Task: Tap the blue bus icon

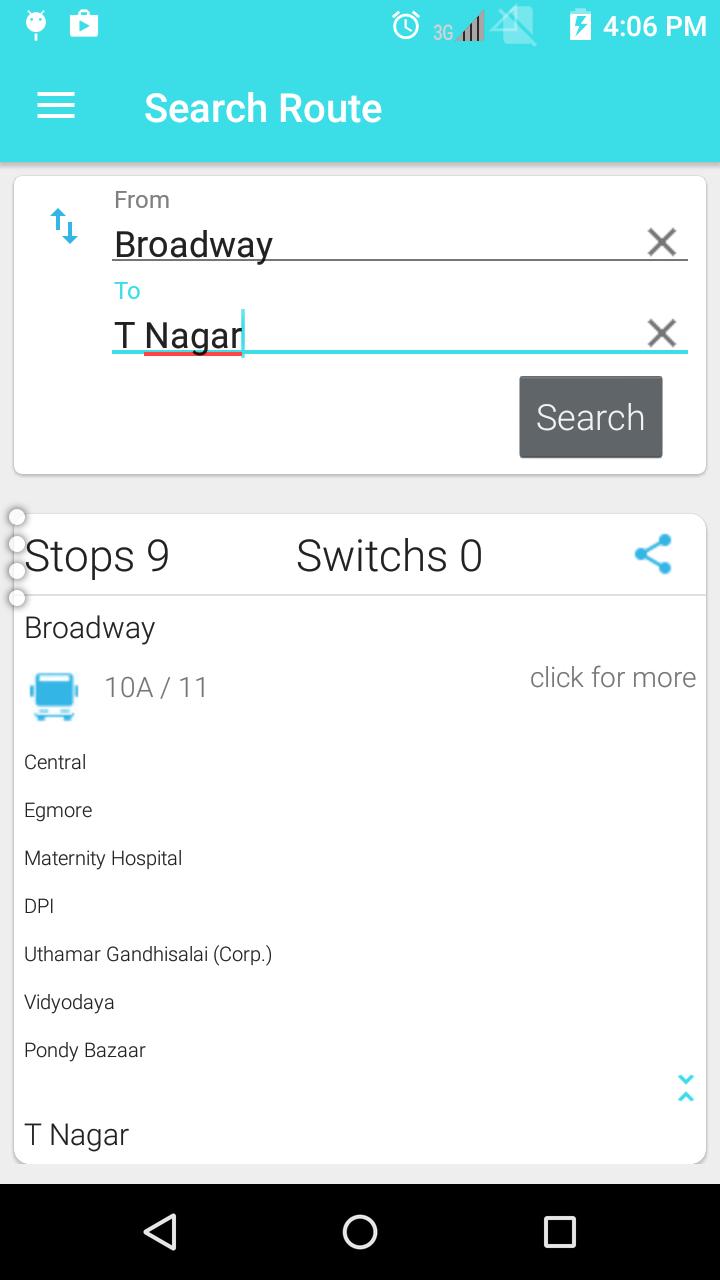Action: 54,696
